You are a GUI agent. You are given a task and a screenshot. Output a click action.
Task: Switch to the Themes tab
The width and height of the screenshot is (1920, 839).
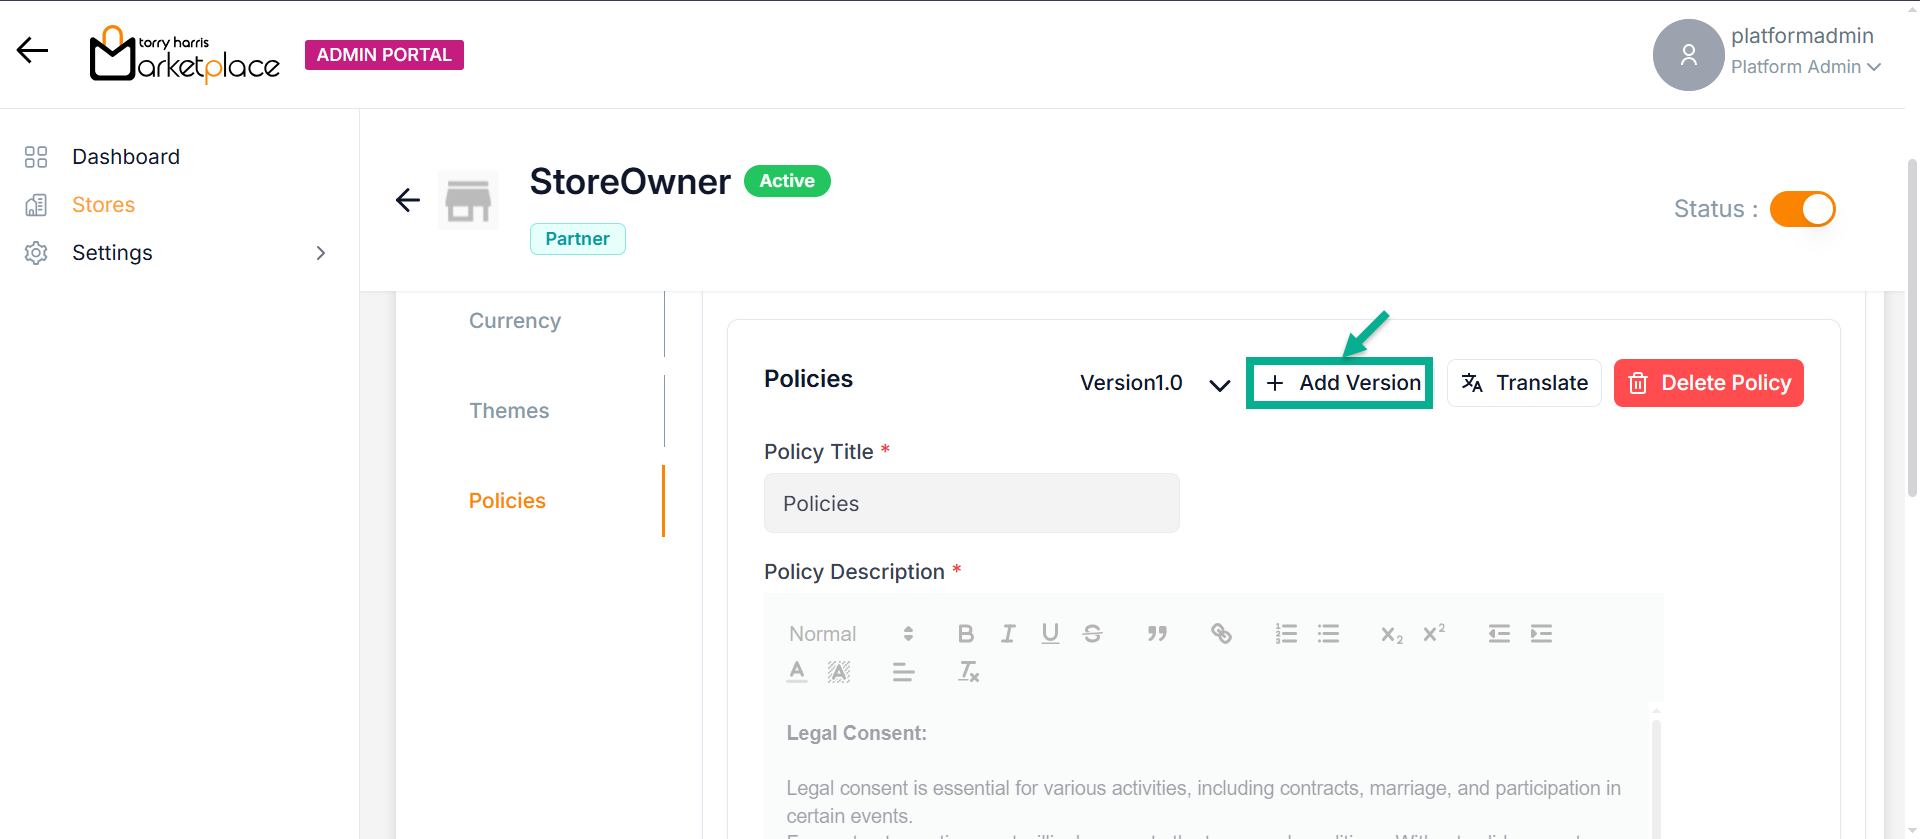pyautogui.click(x=509, y=411)
